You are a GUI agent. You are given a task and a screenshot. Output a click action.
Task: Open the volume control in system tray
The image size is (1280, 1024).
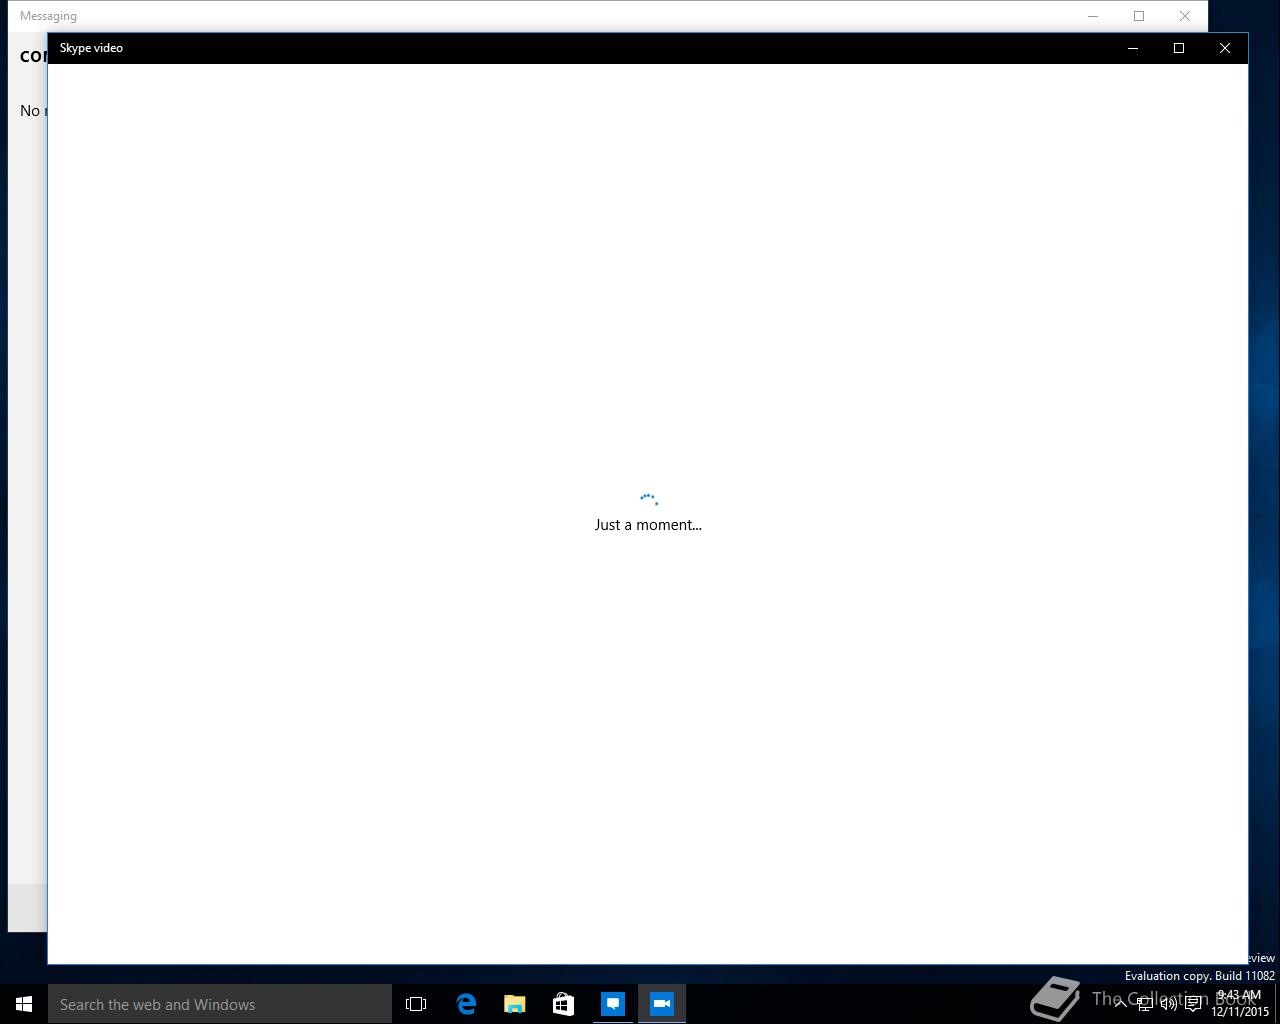(x=1168, y=1004)
